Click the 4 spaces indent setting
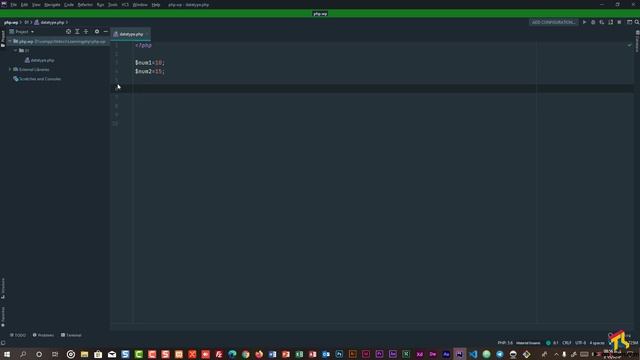This screenshot has width=640, height=360. point(597,343)
